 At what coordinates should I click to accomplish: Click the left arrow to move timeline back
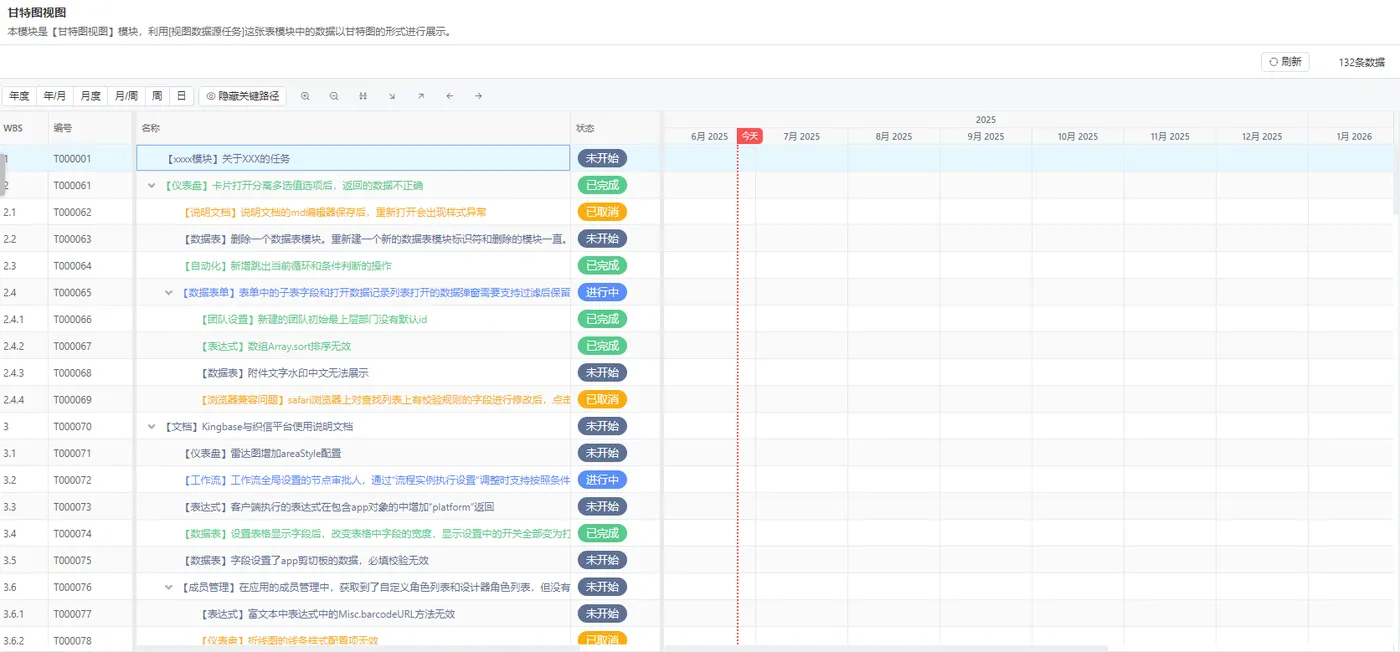point(450,96)
